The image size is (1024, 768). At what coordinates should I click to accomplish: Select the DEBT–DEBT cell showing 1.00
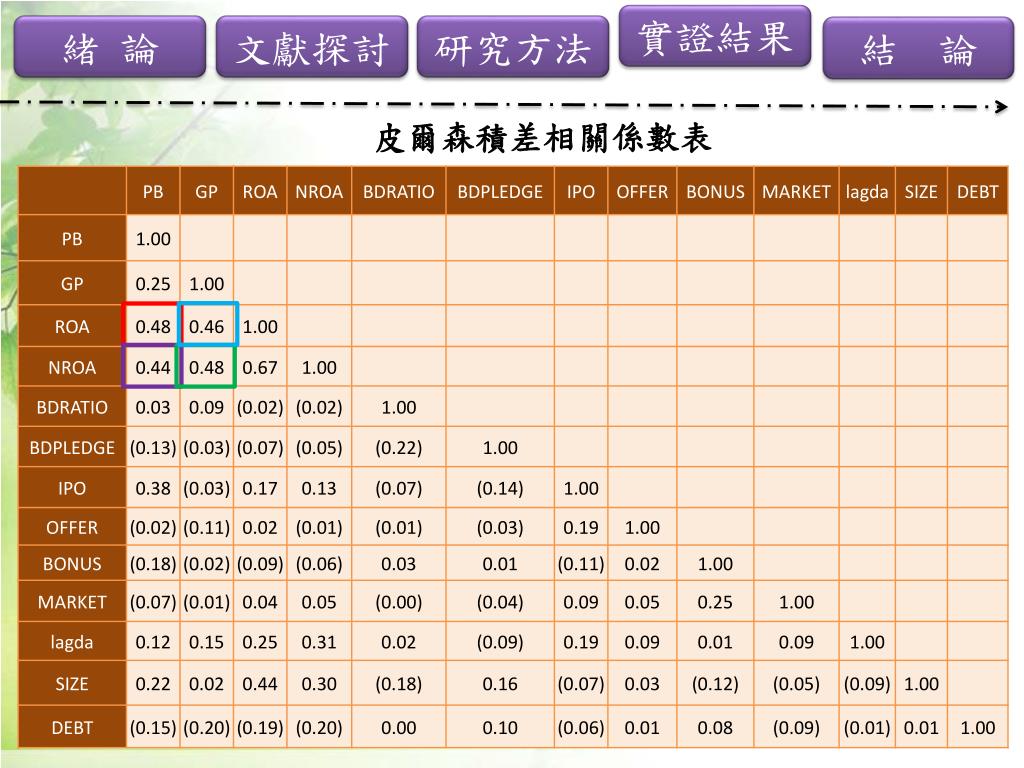tap(978, 727)
